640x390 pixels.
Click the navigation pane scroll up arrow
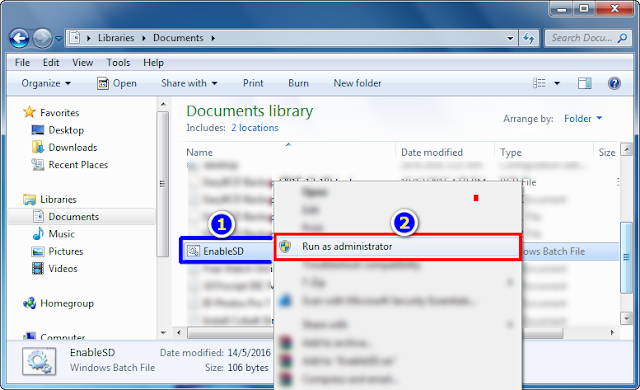(163, 104)
